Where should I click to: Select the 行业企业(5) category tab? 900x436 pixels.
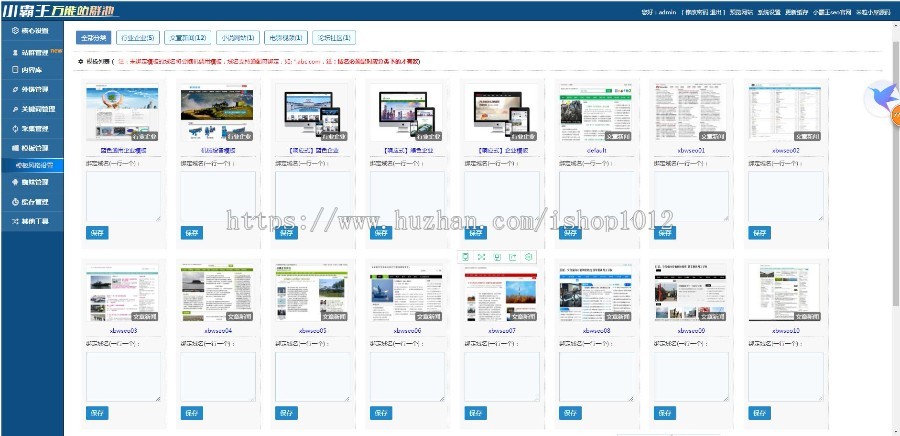tap(137, 38)
